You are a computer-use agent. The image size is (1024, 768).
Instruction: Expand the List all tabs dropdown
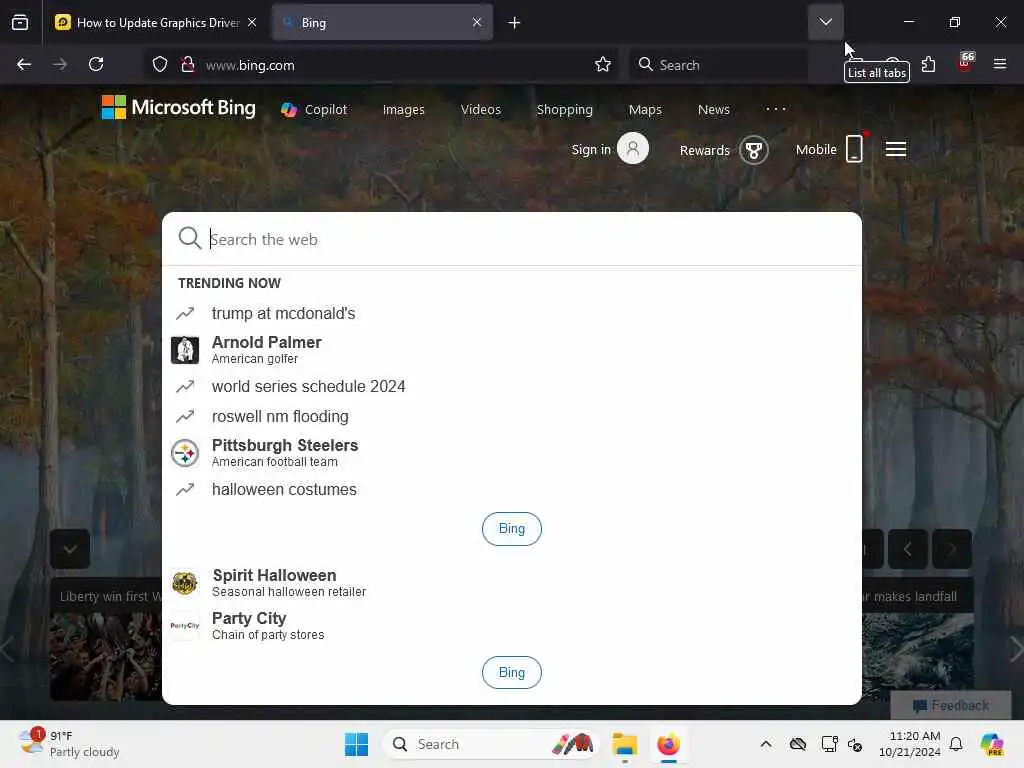point(825,22)
